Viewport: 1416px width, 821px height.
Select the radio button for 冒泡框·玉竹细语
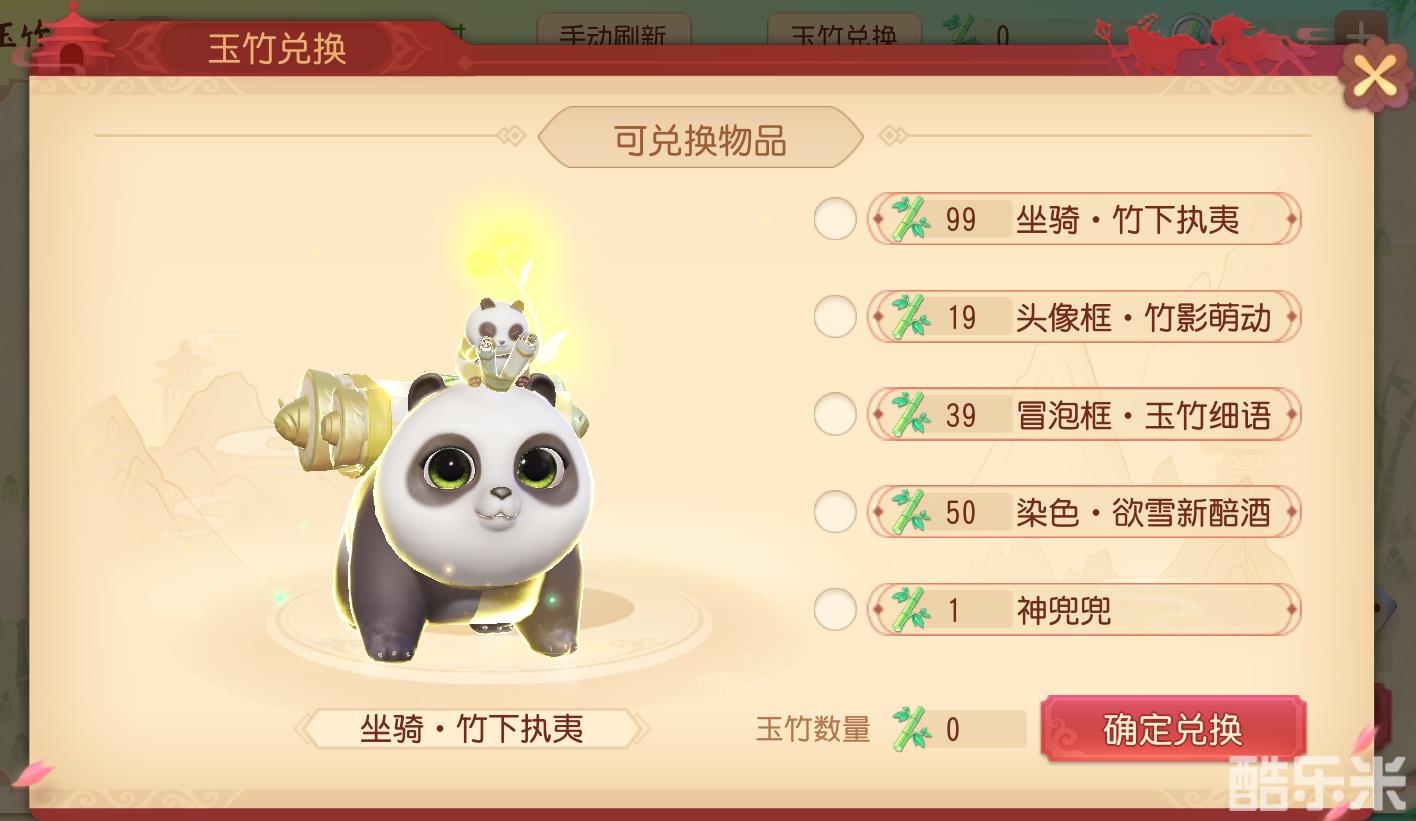834,414
